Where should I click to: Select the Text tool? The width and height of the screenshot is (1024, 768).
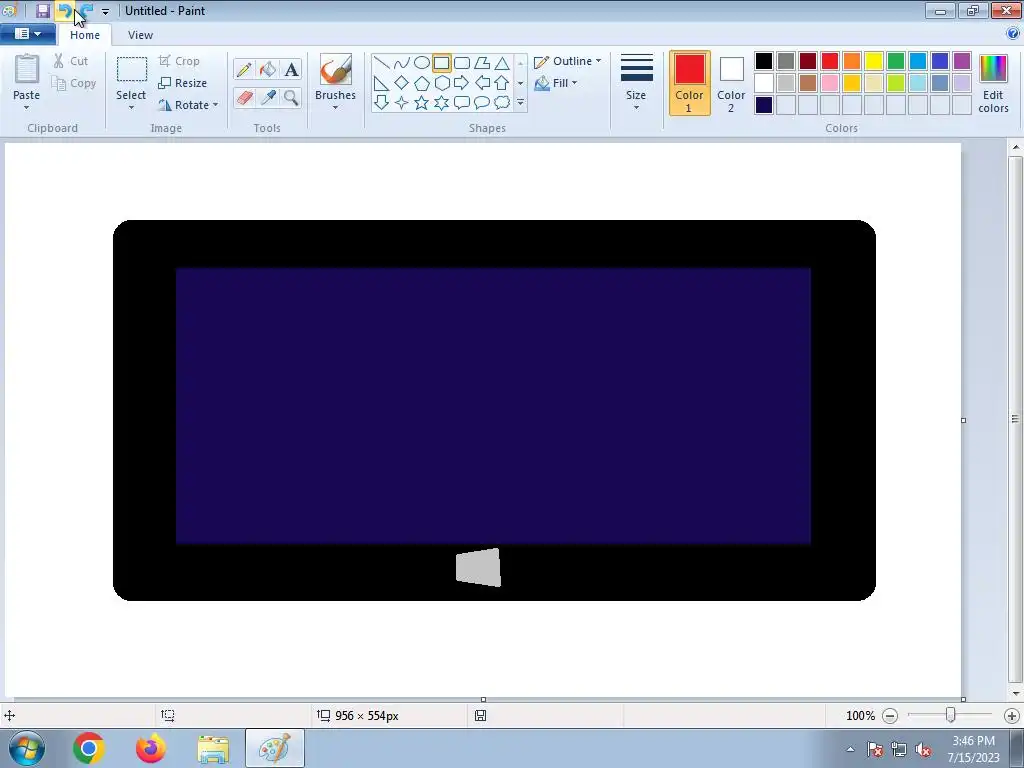tap(291, 69)
